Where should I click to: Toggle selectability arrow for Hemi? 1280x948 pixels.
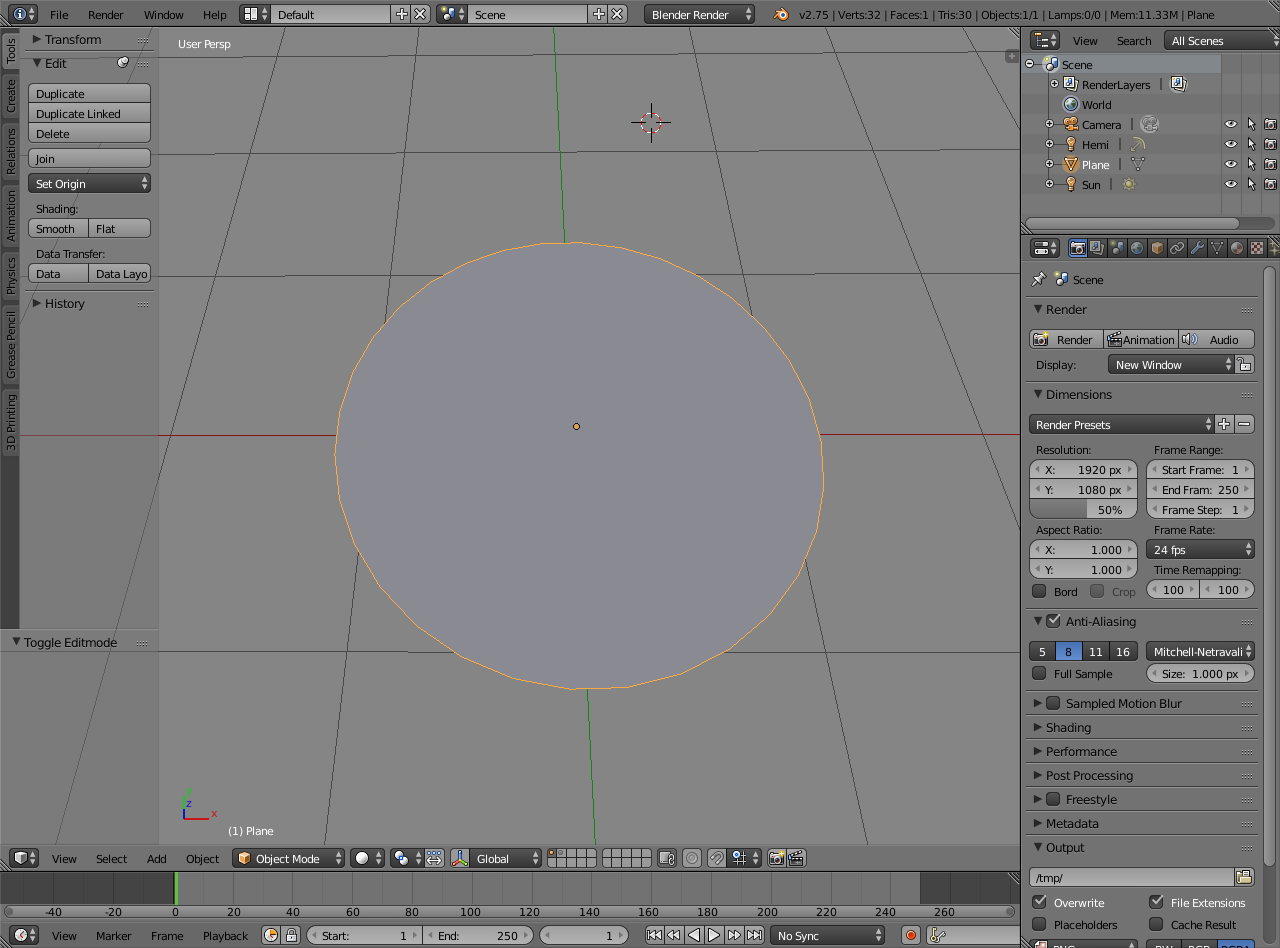tap(1251, 144)
